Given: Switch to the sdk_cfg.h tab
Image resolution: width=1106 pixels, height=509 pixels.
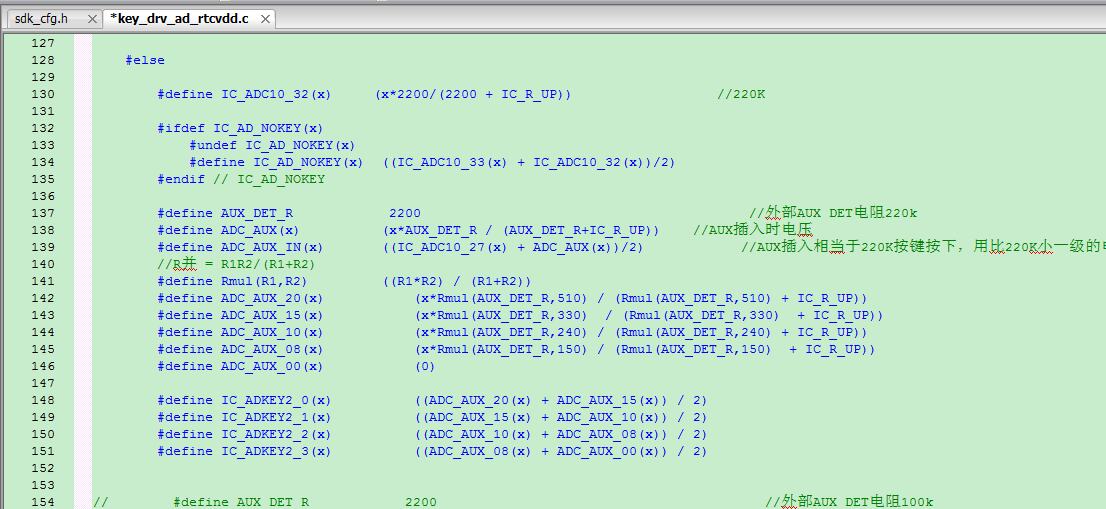Looking at the screenshot, I should click(x=42, y=19).
